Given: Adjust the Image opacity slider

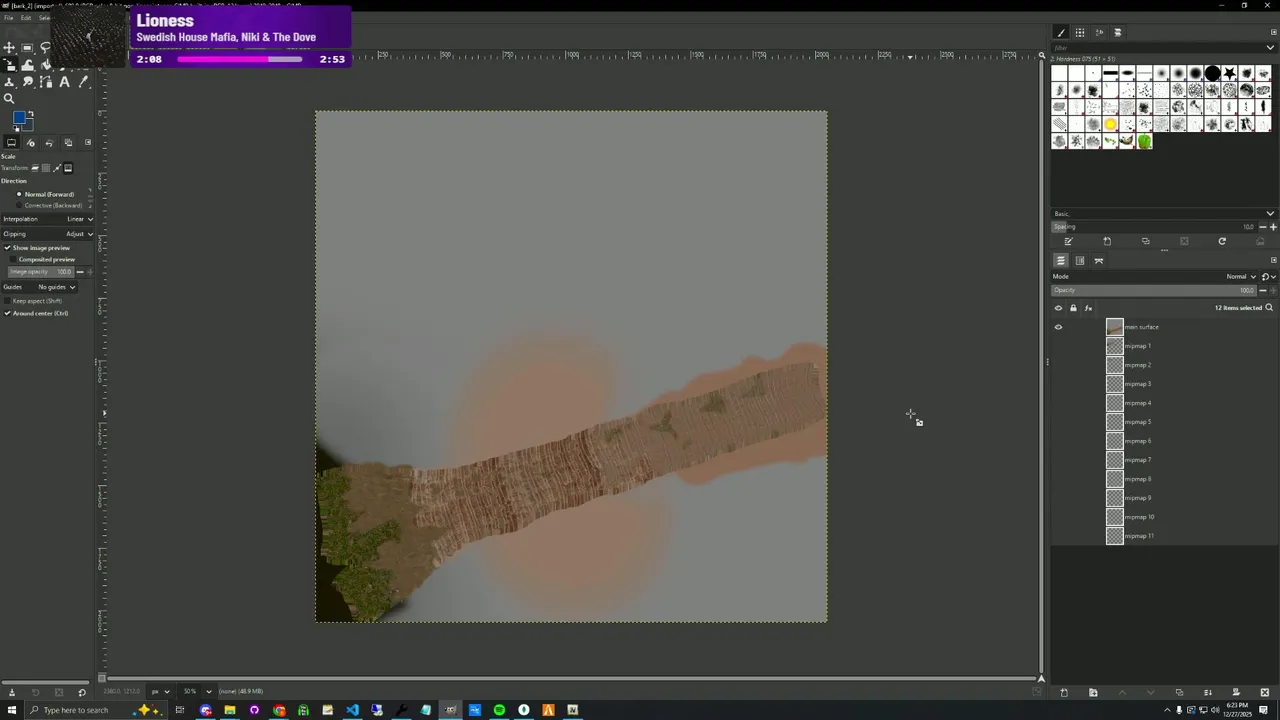Looking at the screenshot, I should coord(41,272).
